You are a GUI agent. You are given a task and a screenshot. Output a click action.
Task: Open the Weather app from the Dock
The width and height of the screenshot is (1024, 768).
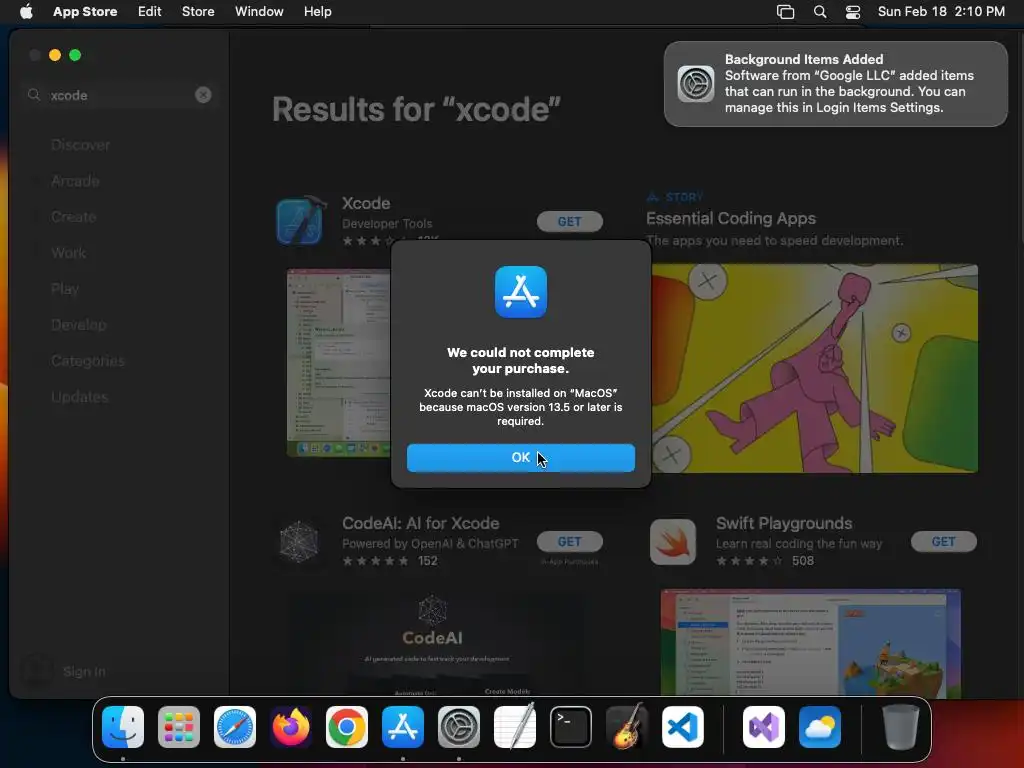[820, 727]
